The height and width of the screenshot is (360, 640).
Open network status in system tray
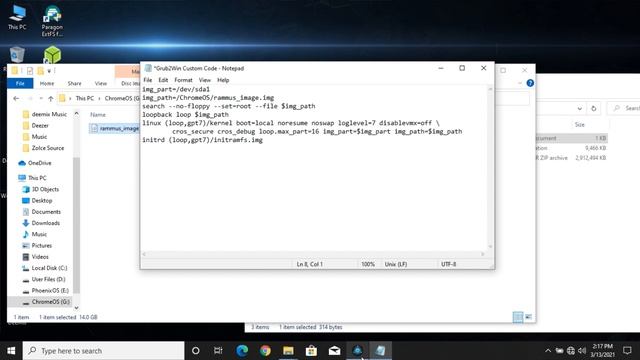(x=571, y=351)
